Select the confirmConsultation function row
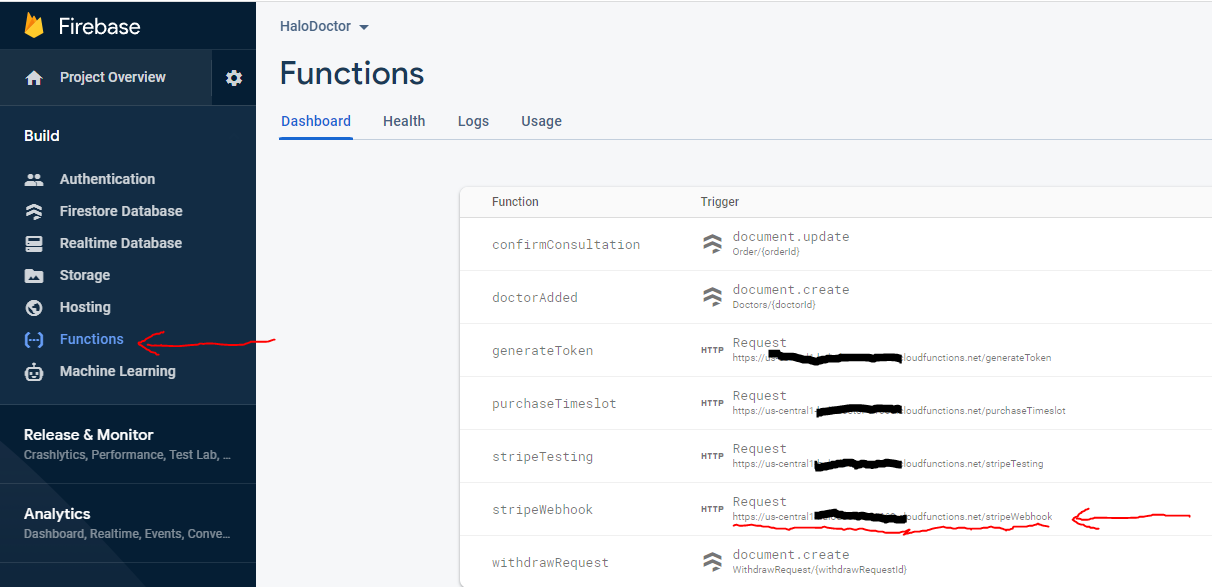This screenshot has height=587, width=1212. coord(566,245)
